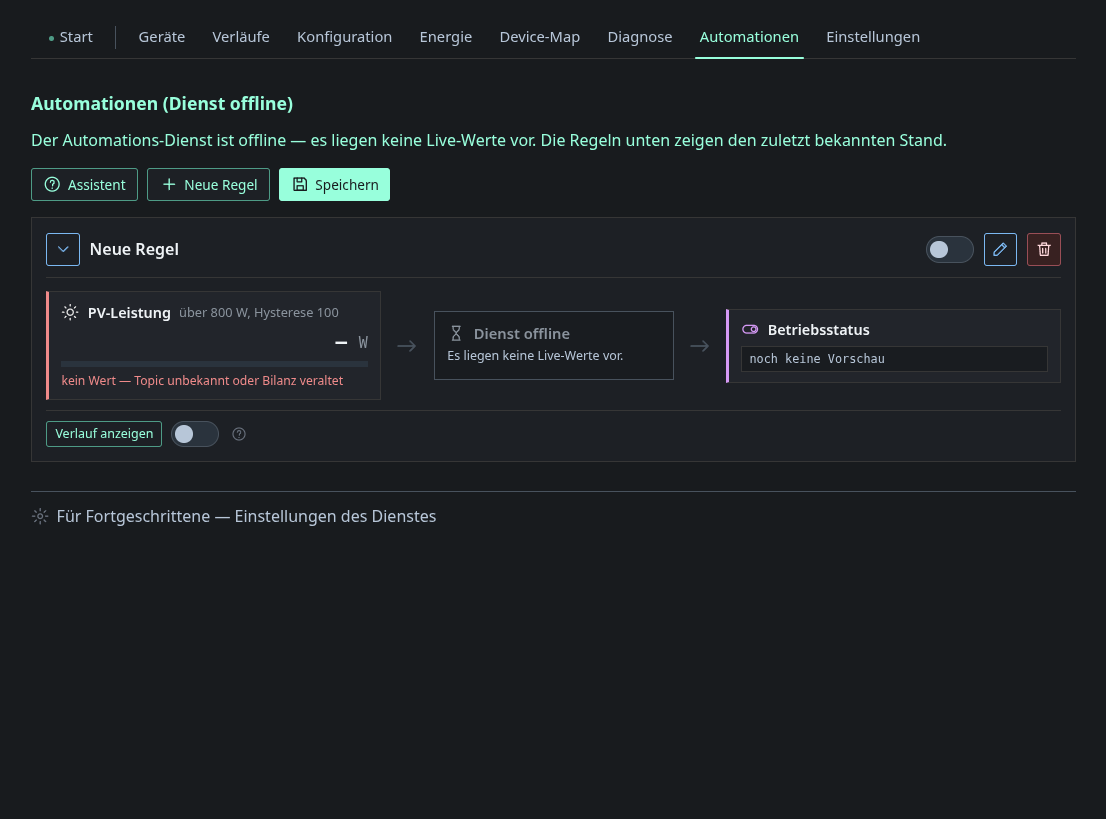Delete the rule with the trash icon
This screenshot has height=819, width=1106.
(1044, 250)
